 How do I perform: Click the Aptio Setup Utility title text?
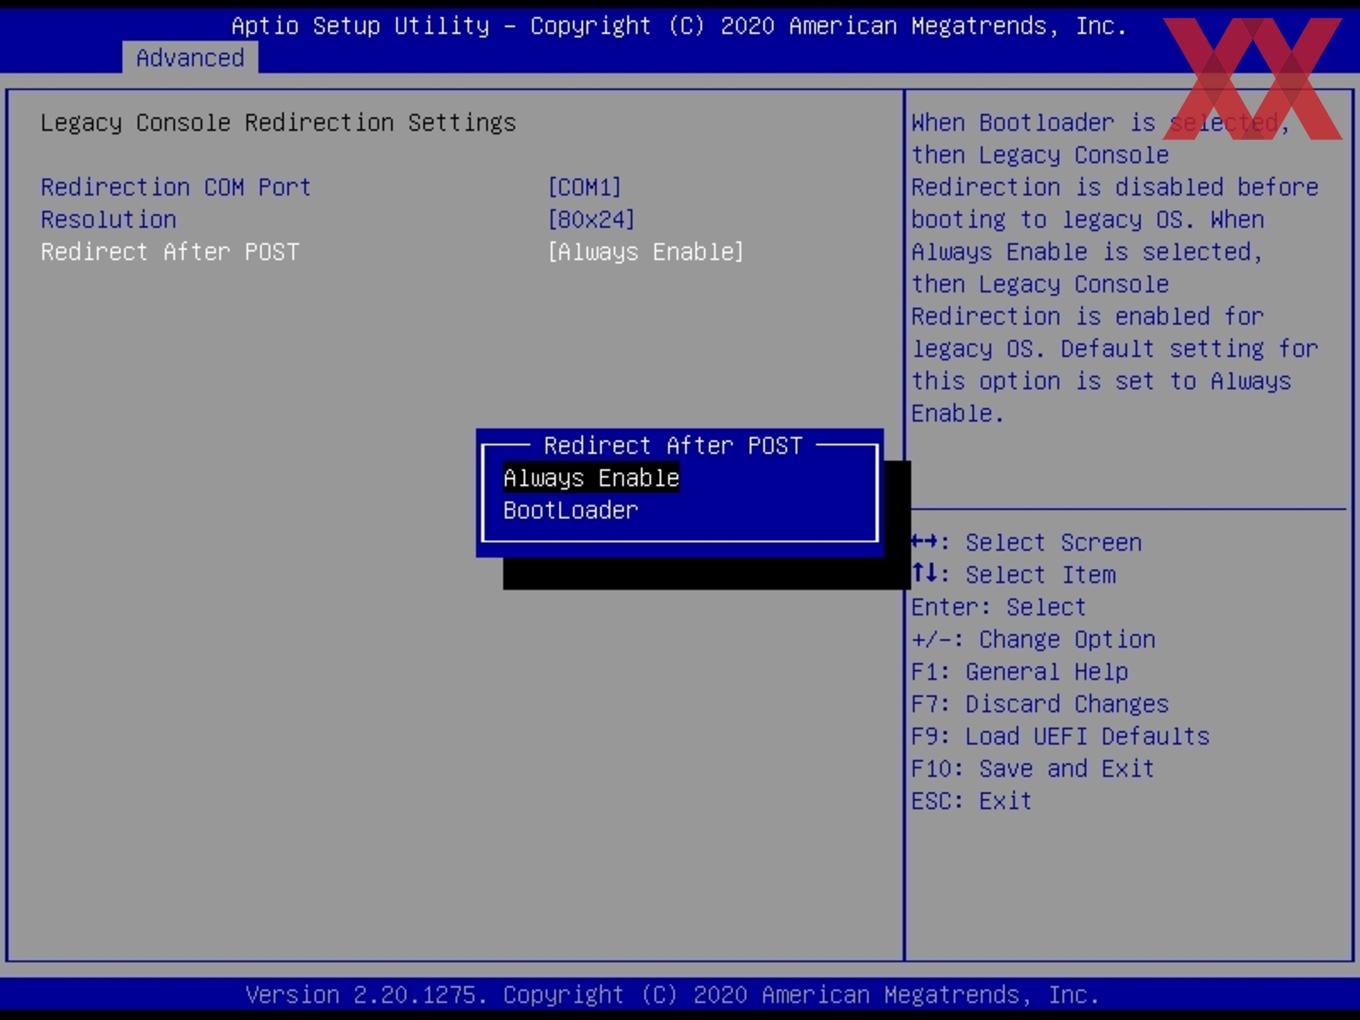tap(679, 26)
